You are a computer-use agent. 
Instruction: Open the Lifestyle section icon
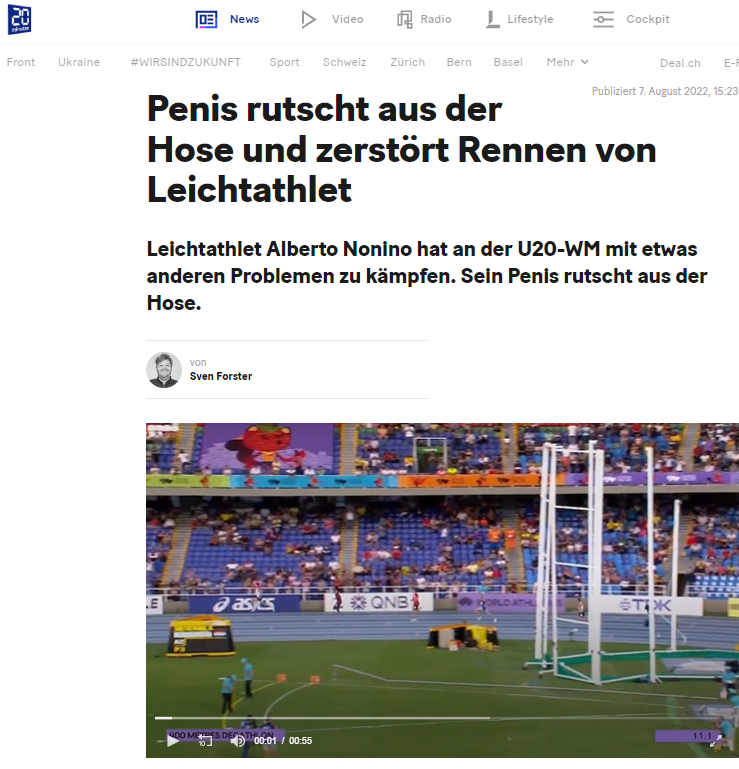pos(492,20)
